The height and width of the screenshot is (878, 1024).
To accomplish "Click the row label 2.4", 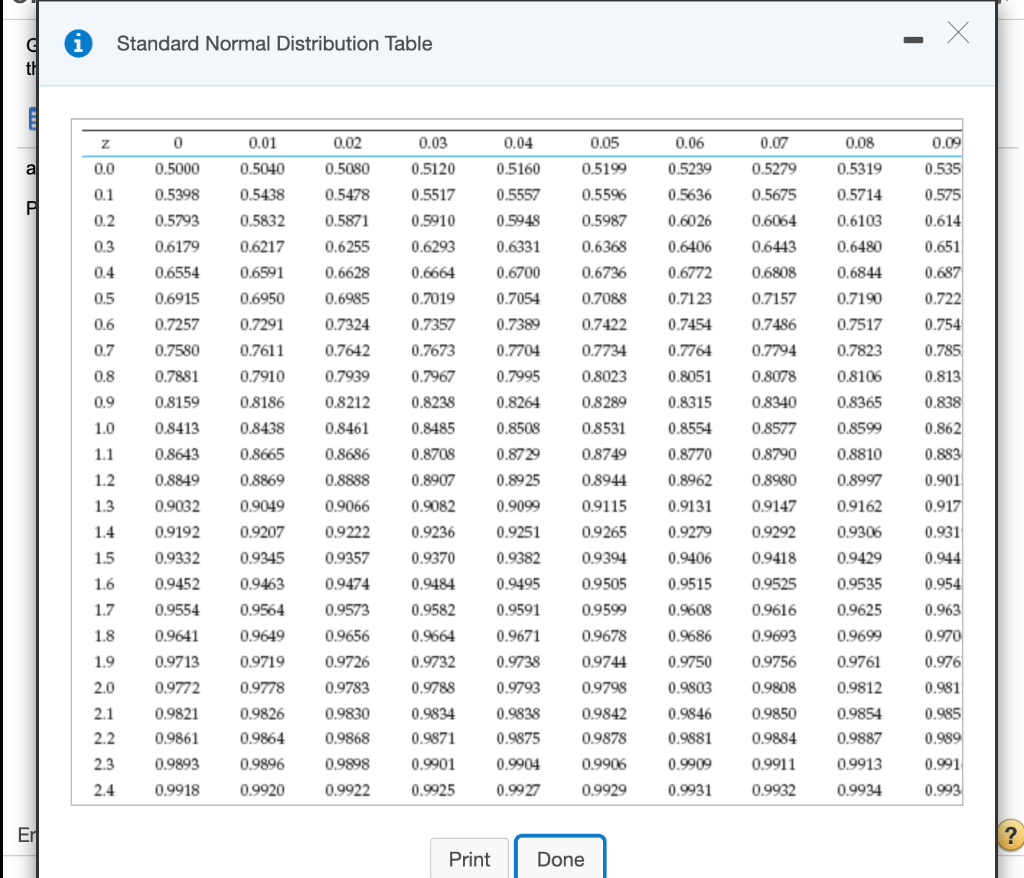I will pyautogui.click(x=104, y=790).
